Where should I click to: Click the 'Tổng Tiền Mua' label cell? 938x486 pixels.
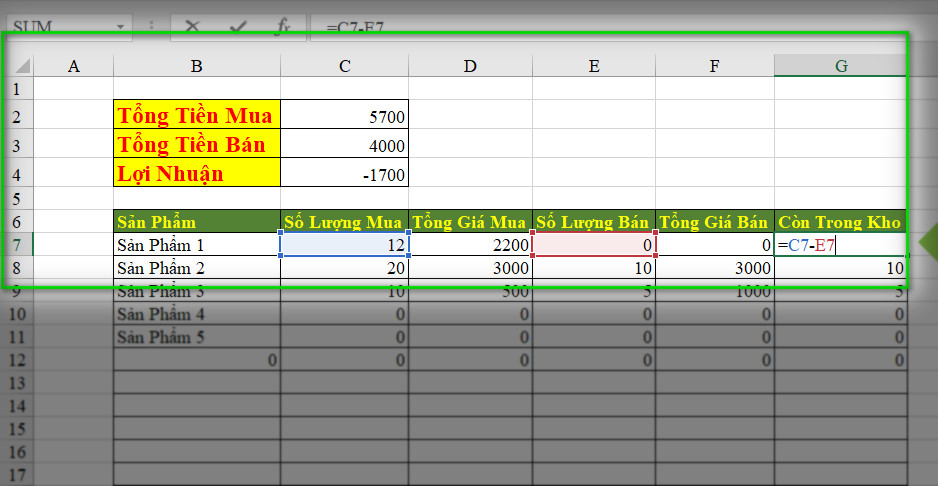coord(197,115)
